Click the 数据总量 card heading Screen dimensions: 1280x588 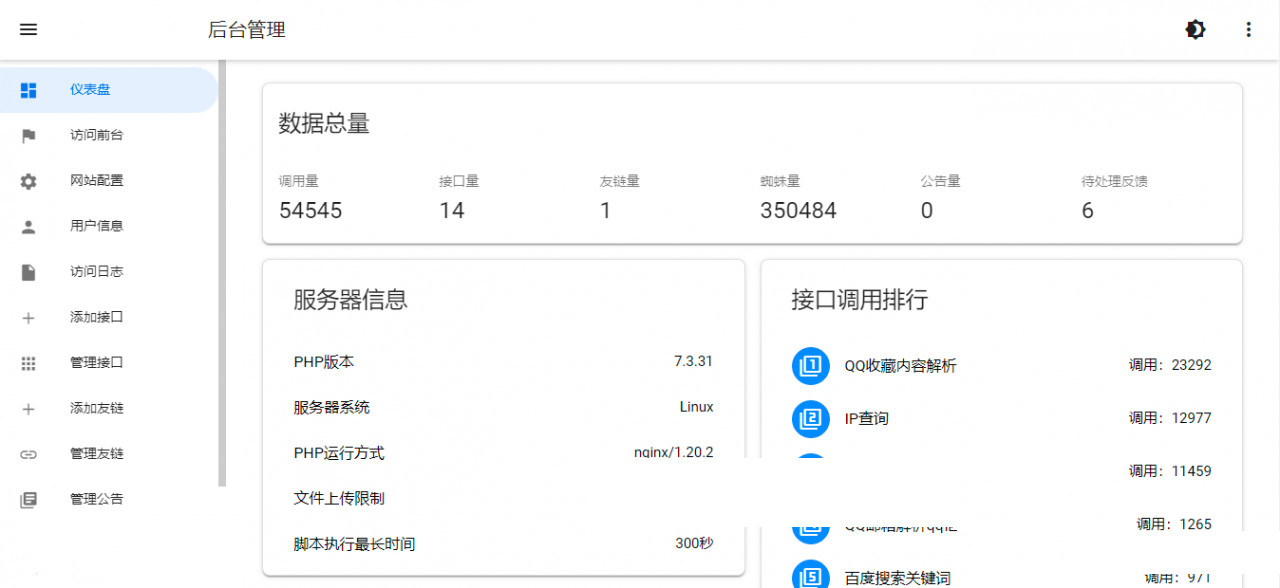(x=324, y=124)
